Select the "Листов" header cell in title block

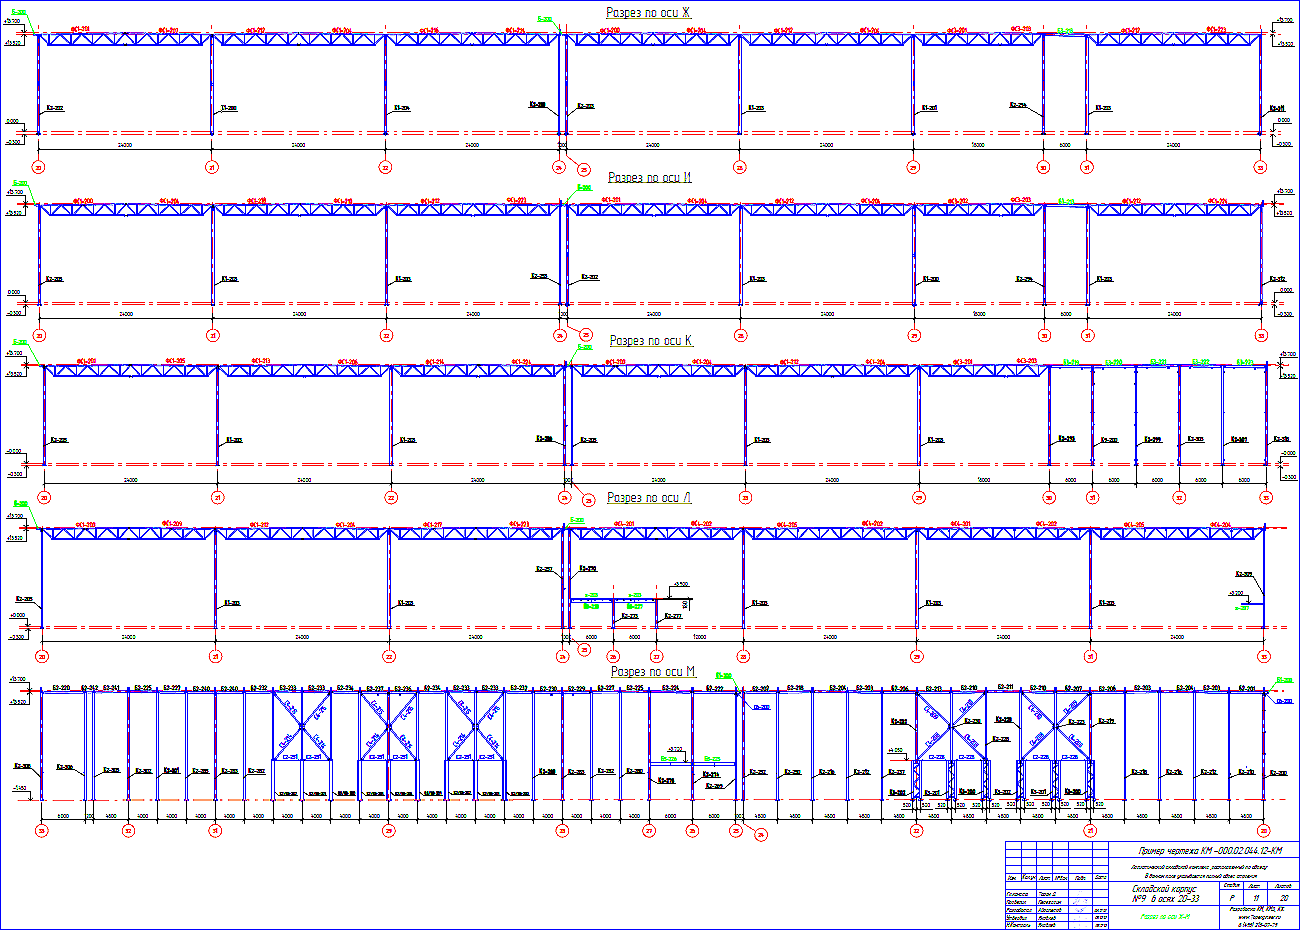1283,885
